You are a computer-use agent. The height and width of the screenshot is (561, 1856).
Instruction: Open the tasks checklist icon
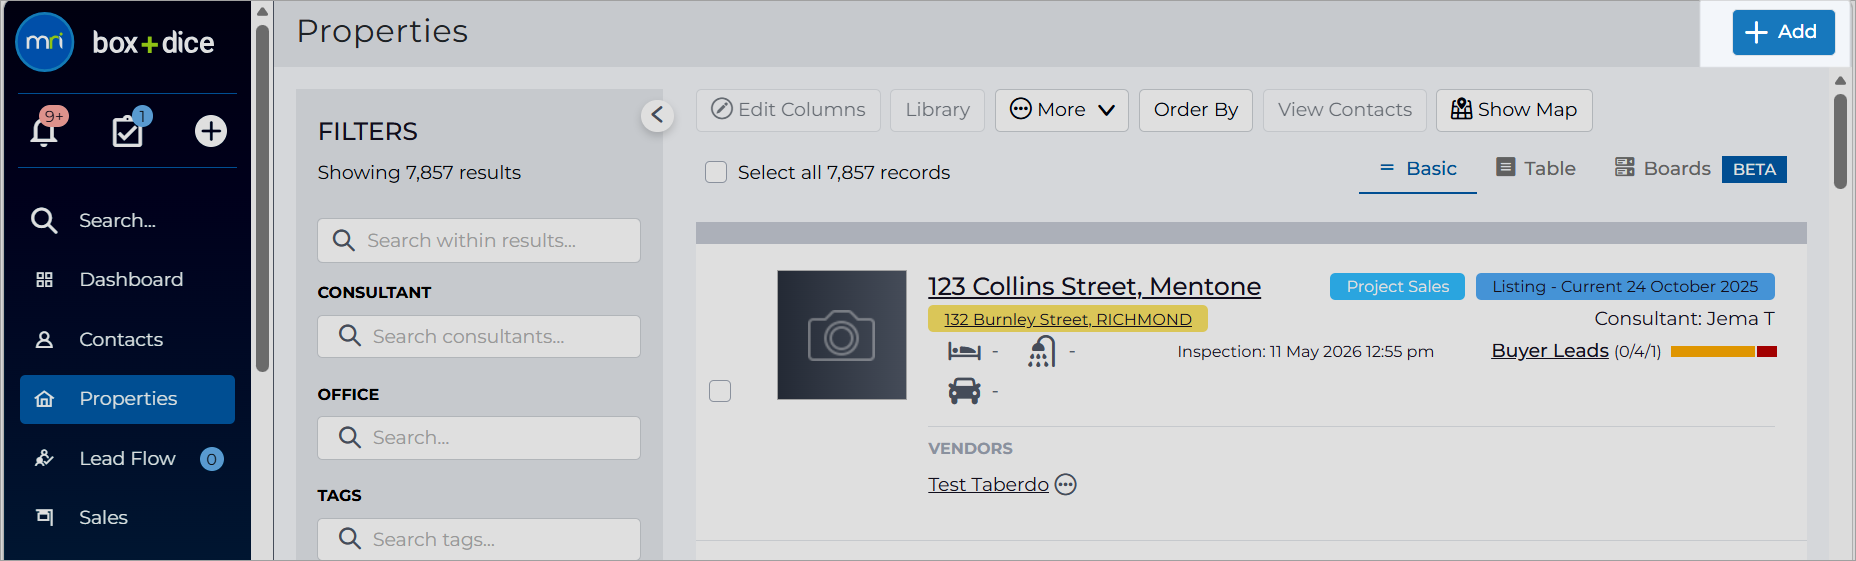pyautogui.click(x=128, y=130)
